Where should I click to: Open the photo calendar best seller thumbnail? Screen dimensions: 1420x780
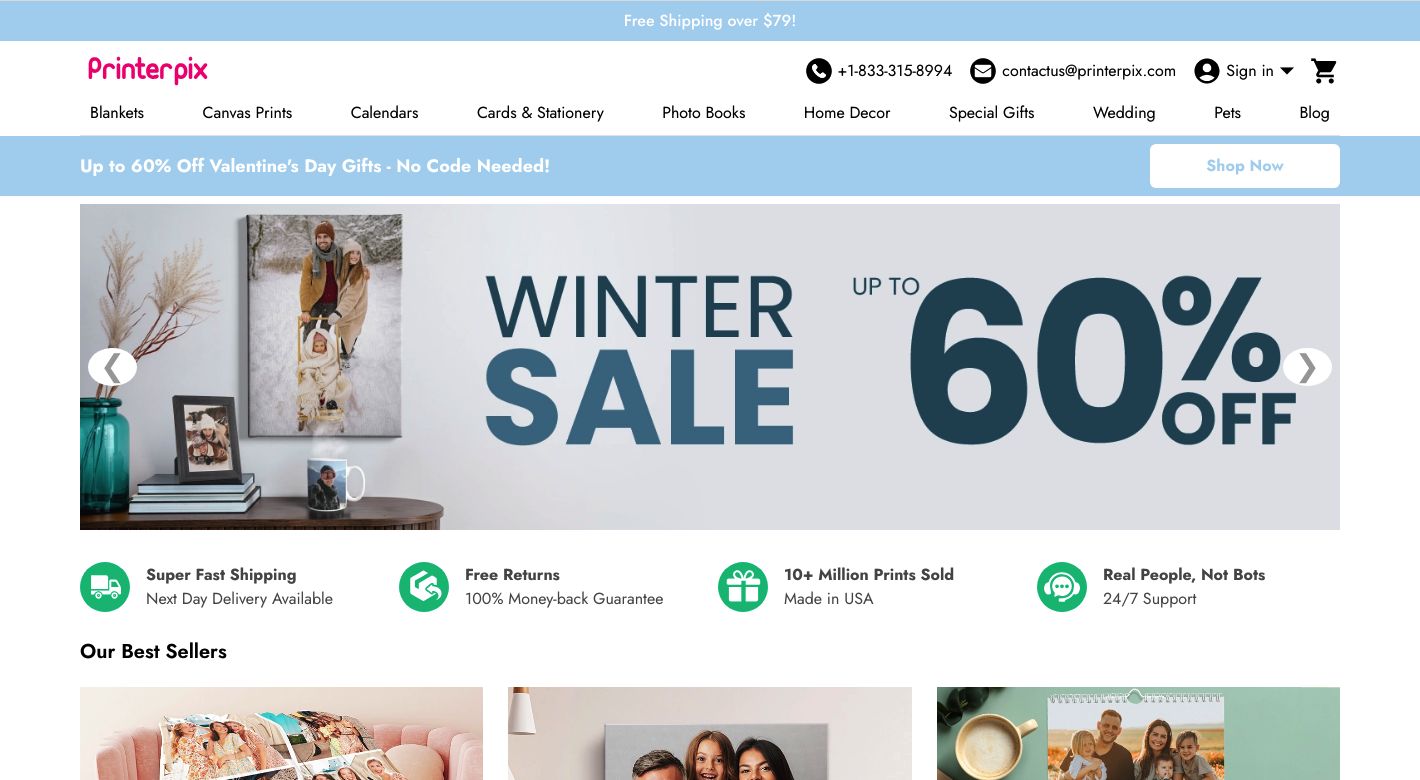pos(1138,733)
